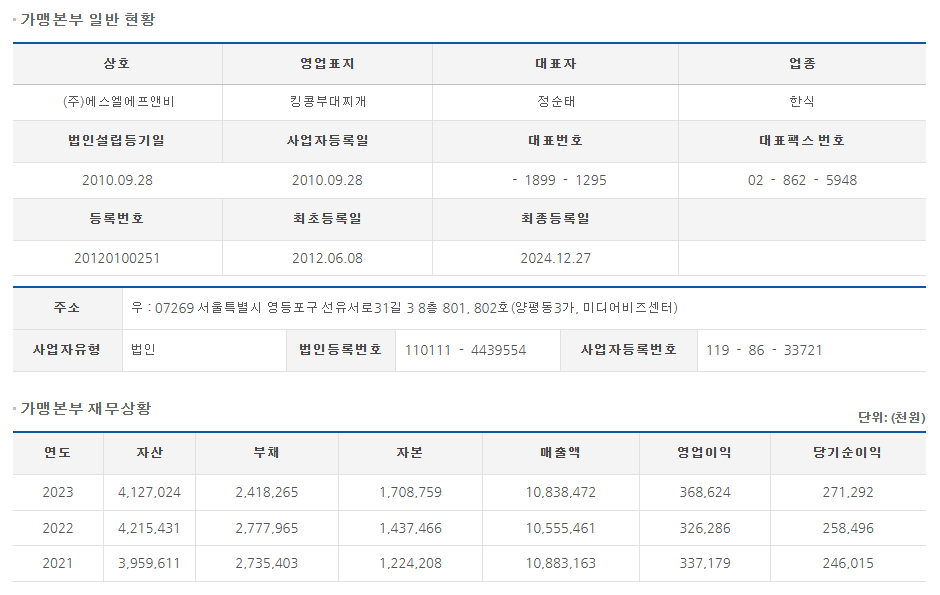Click the unit label 단위: (천원)

(891, 417)
